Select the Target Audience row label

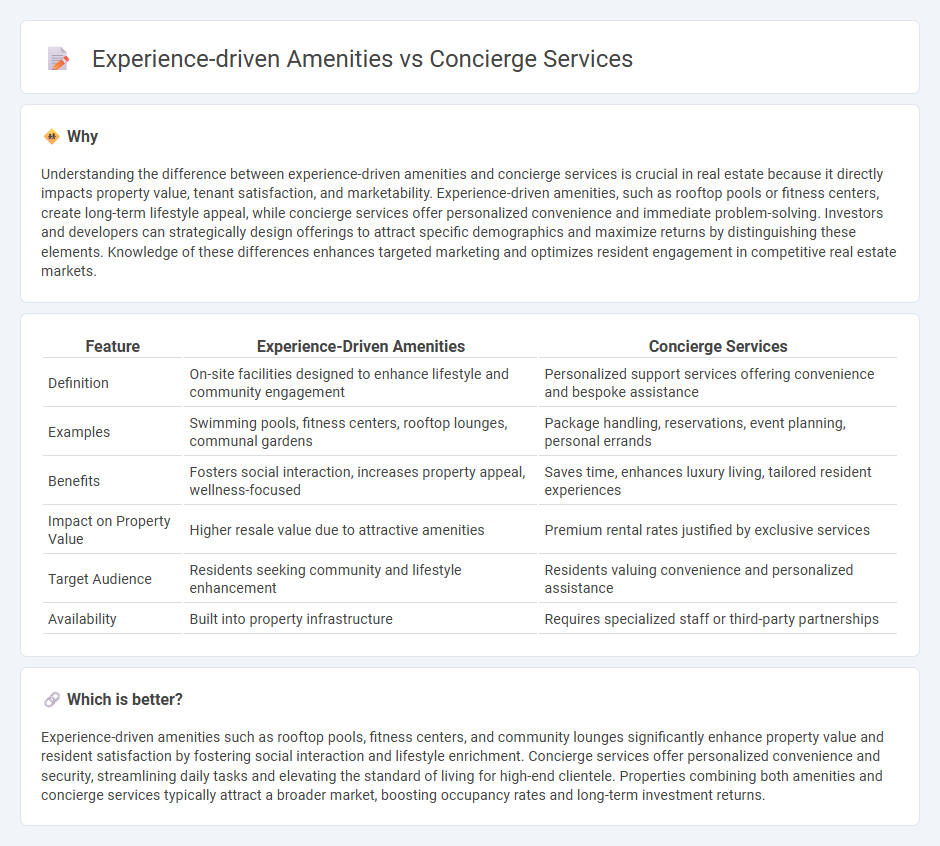[x=100, y=579]
